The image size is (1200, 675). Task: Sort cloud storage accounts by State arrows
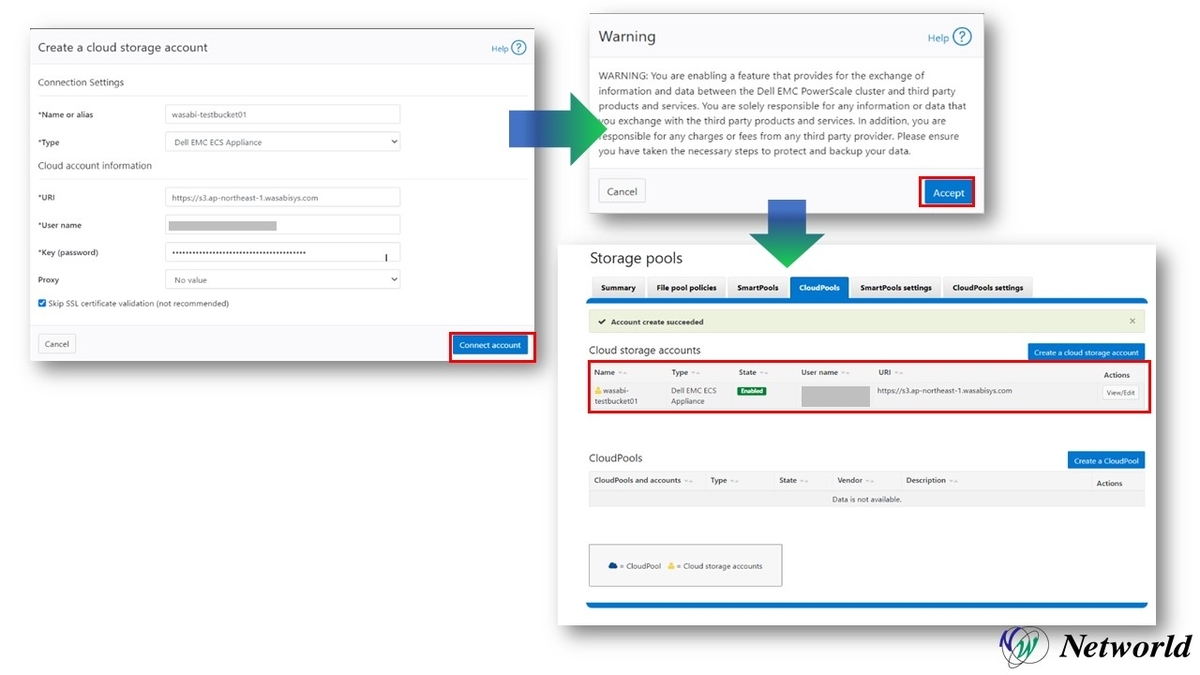click(x=764, y=373)
